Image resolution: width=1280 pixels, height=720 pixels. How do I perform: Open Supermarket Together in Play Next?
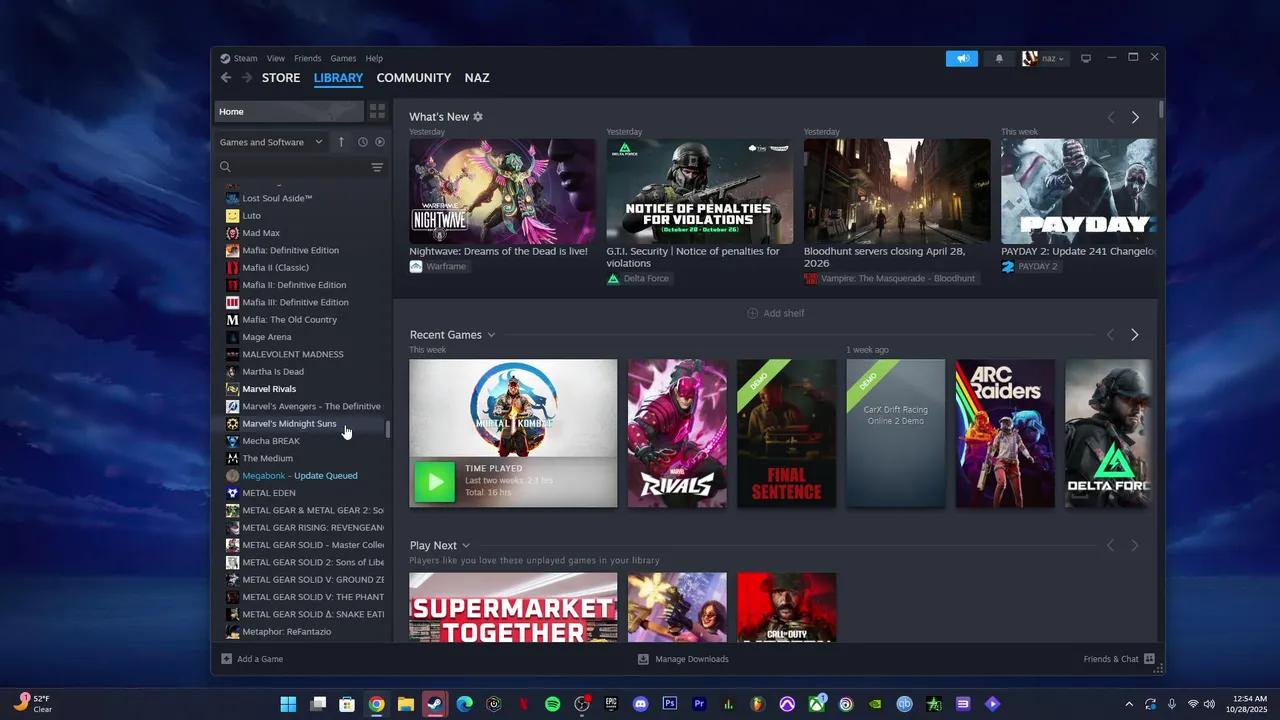click(x=513, y=607)
